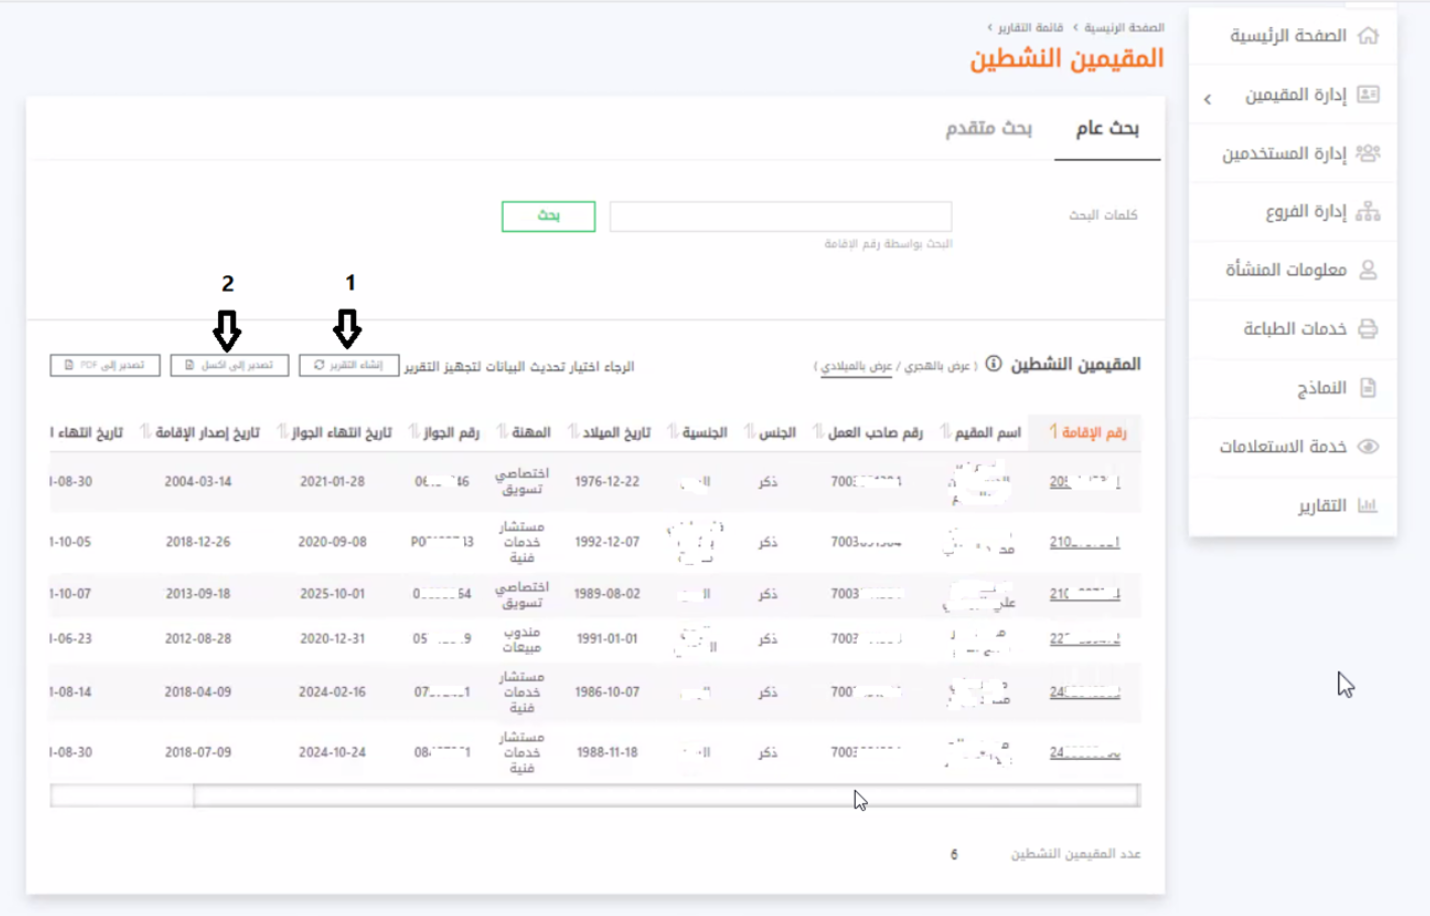Click passport expiry 2020-09-08 cell
The width and height of the screenshot is (1430, 916).
coord(332,542)
